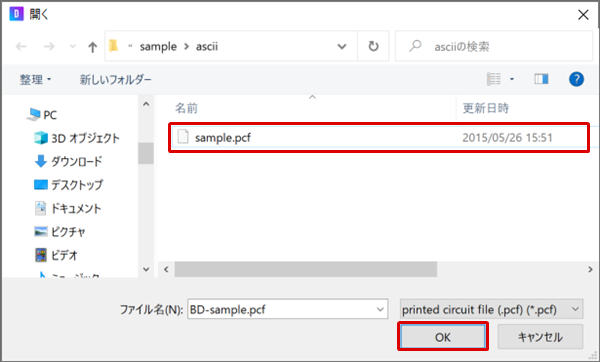Viewport: 600px width, 362px height.
Task: Click the search magnifier icon
Action: (x=415, y=46)
